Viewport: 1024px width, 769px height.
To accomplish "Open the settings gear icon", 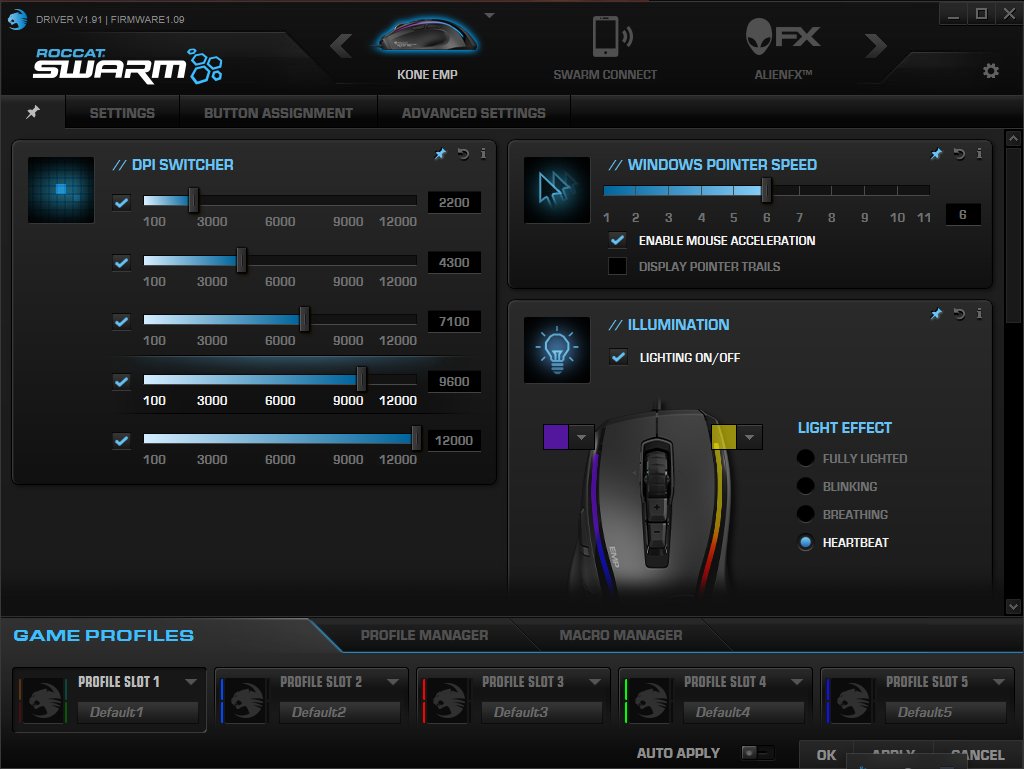I will [990, 71].
